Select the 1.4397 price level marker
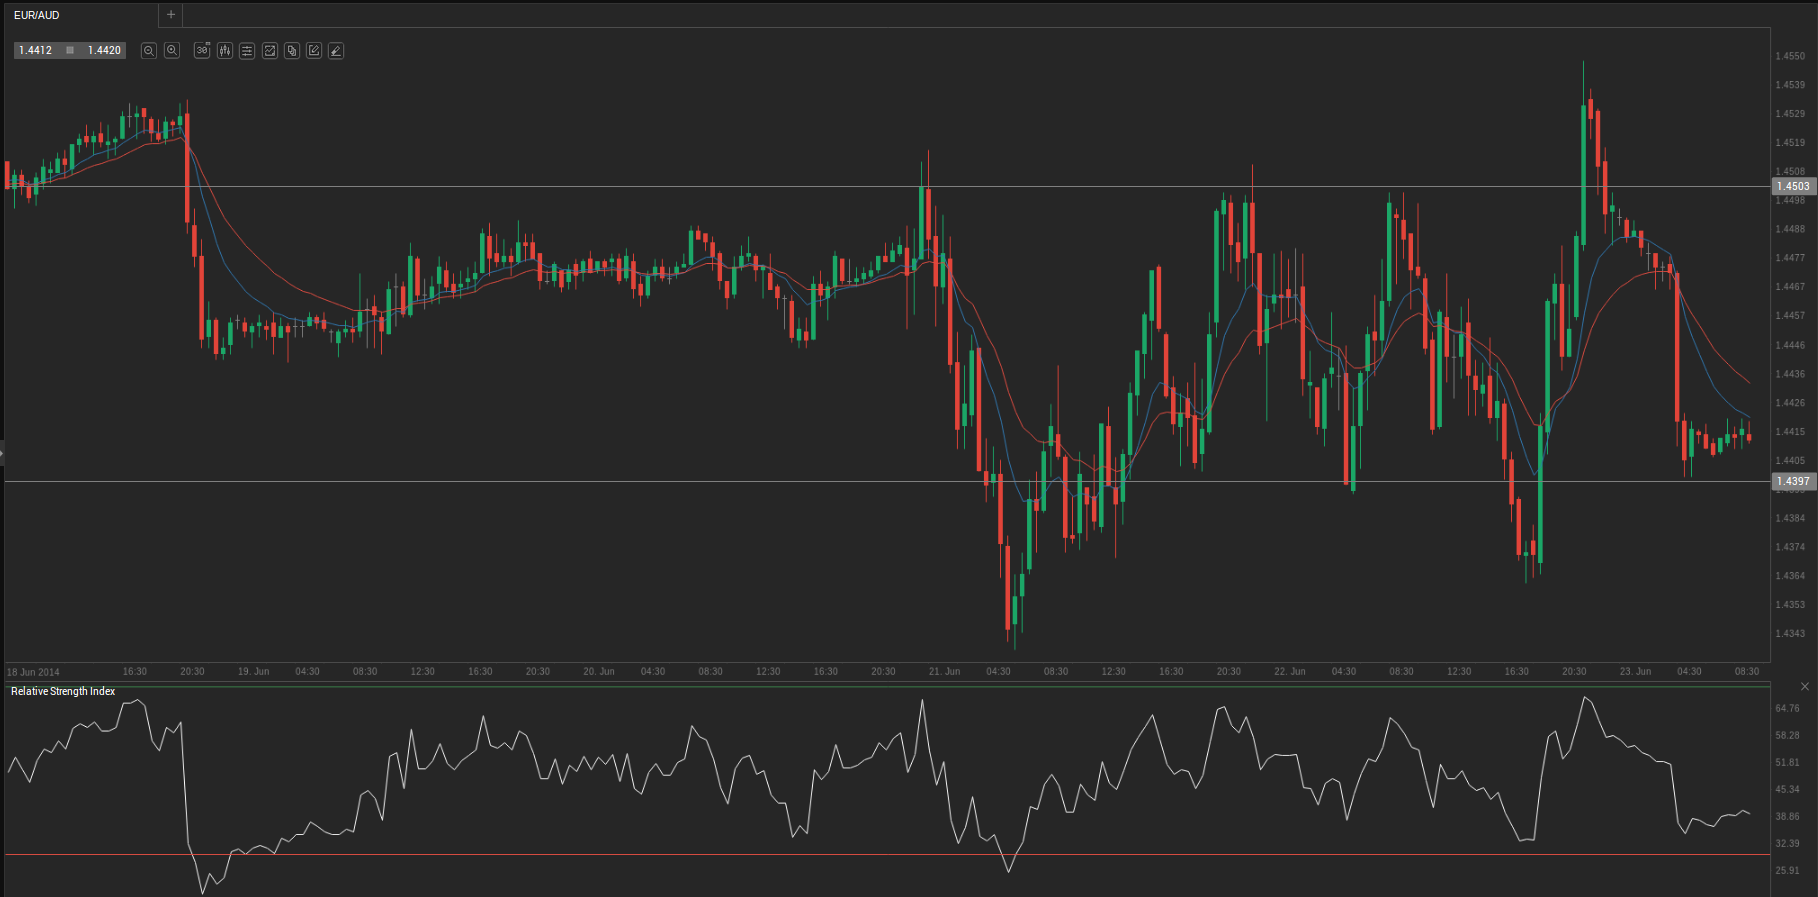The height and width of the screenshot is (897, 1818). click(x=1792, y=481)
